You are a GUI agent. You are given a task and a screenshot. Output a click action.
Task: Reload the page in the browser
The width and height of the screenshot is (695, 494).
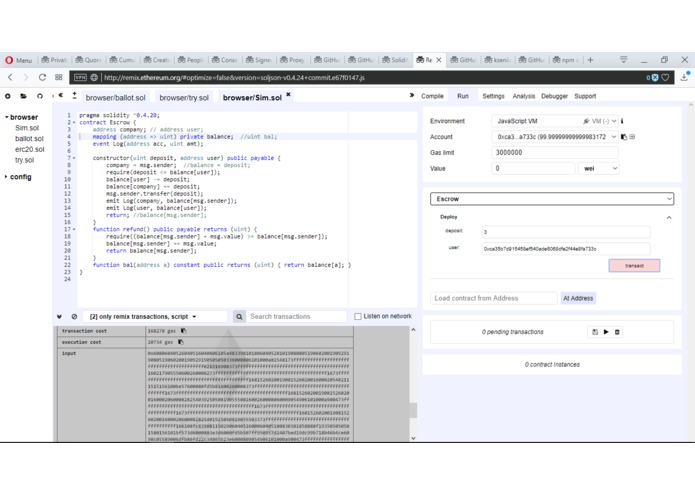click(x=42, y=78)
